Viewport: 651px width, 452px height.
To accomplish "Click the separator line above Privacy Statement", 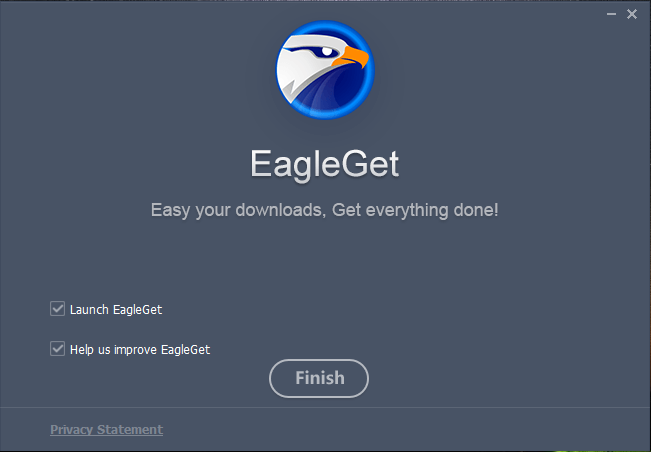I will 326,407.
